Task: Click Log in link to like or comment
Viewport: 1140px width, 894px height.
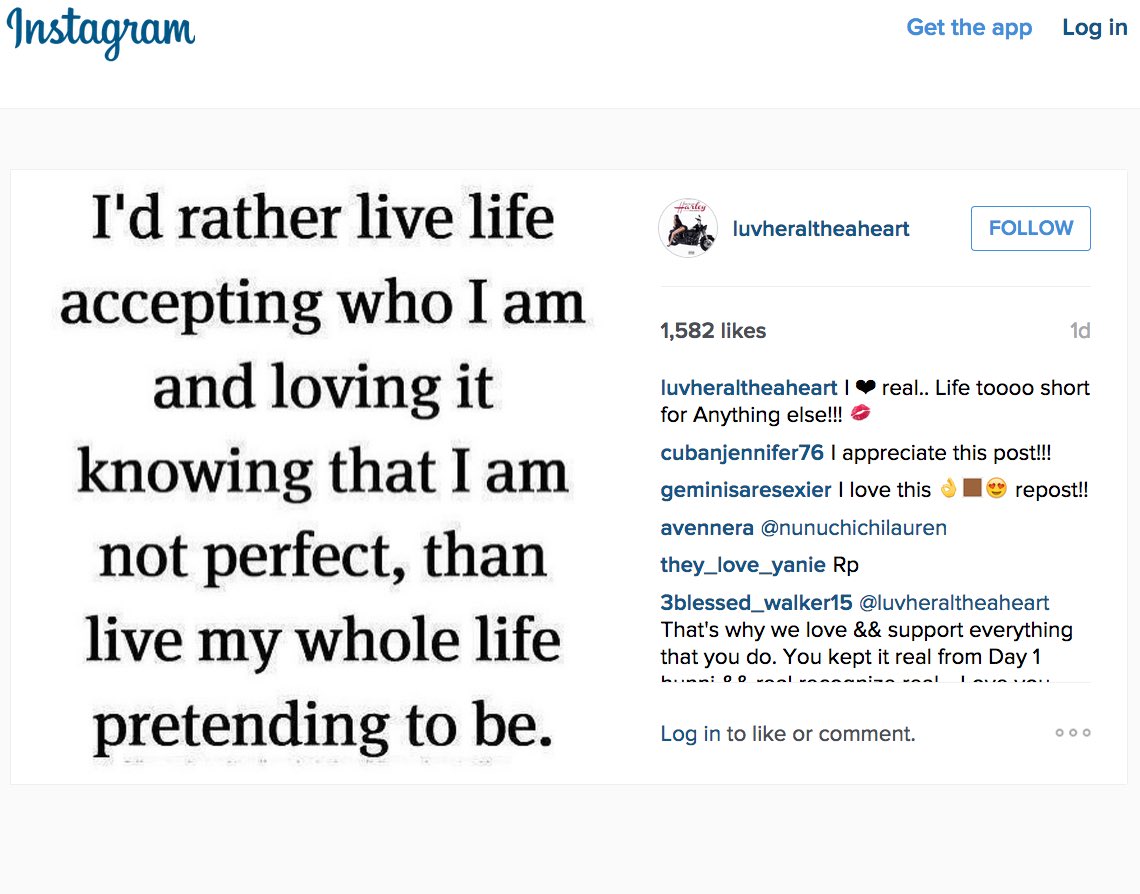Action: pos(691,734)
